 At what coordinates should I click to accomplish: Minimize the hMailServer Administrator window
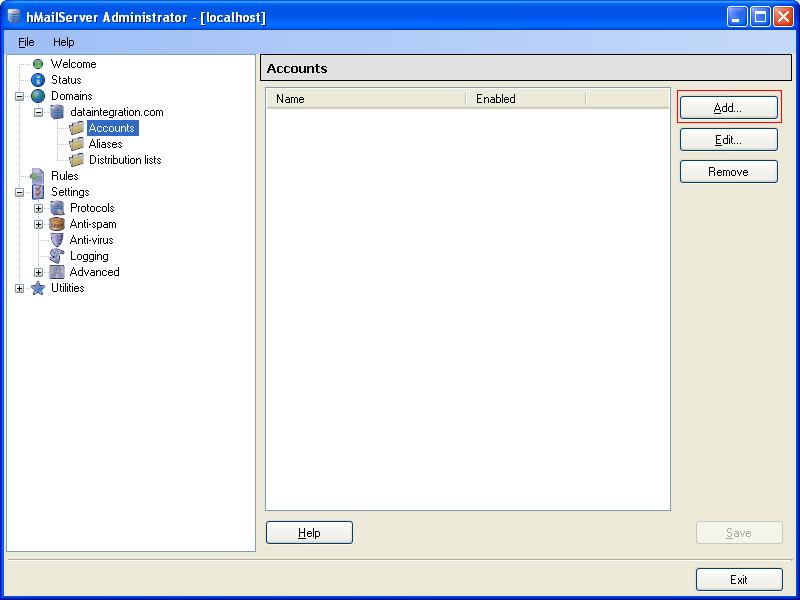point(736,17)
